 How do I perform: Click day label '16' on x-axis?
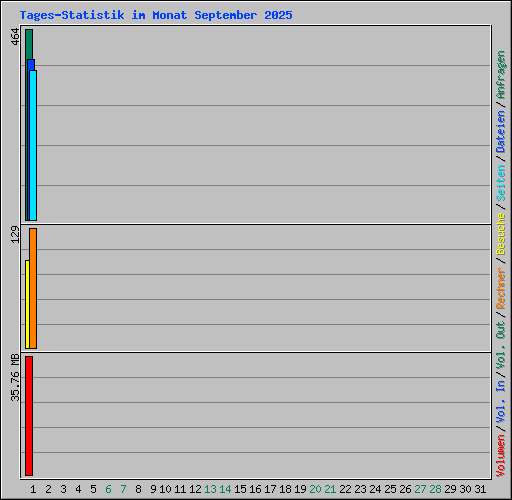tap(255, 489)
